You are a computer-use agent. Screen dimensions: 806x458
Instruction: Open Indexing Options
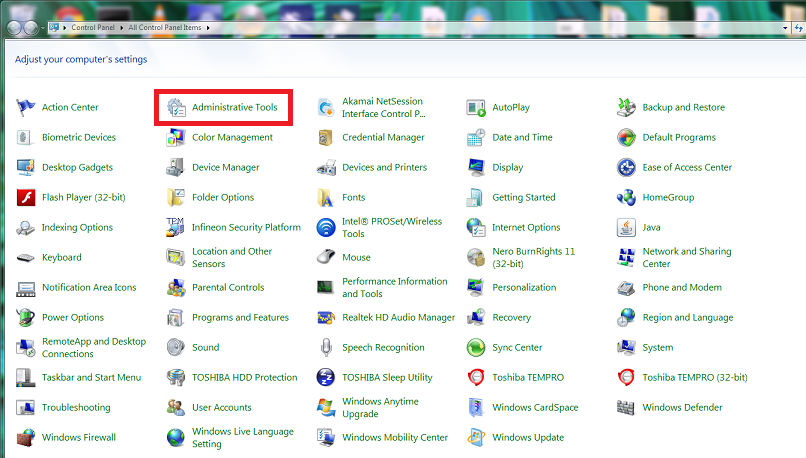click(77, 227)
